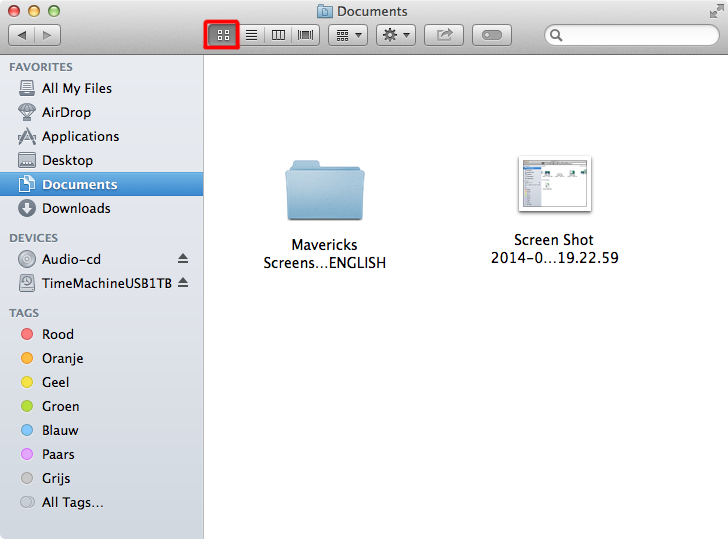Open Desktop in the sidebar
This screenshot has height=539, width=728.
click(101, 160)
